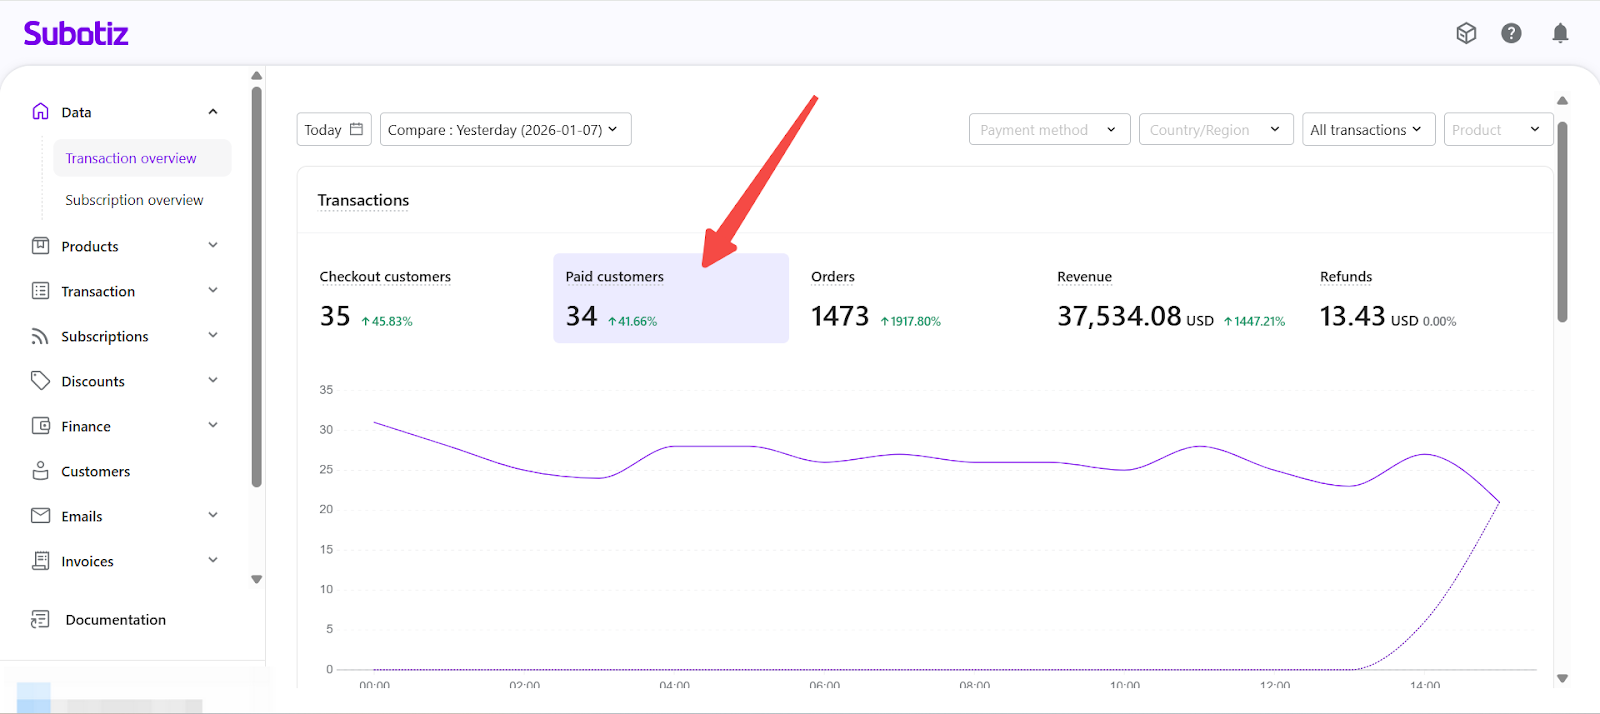The width and height of the screenshot is (1600, 714).
Task: Click the Discounts tag icon
Action: (40, 381)
